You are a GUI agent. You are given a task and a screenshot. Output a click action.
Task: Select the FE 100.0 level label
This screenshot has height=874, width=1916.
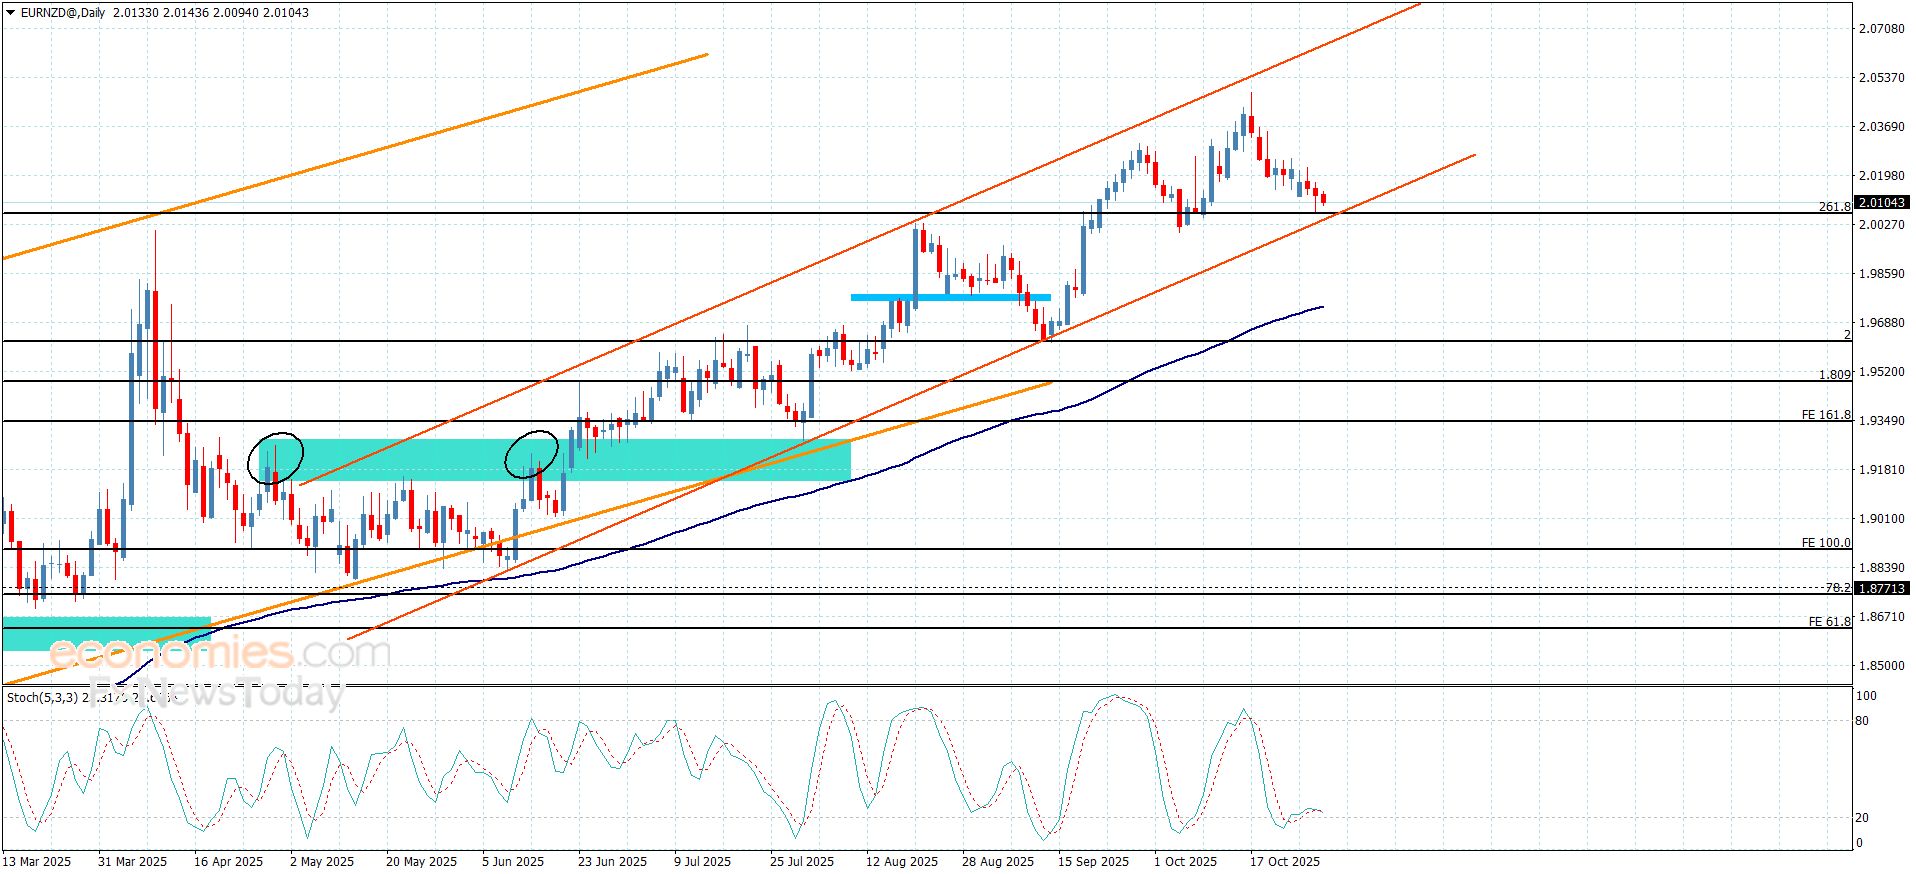point(1825,543)
